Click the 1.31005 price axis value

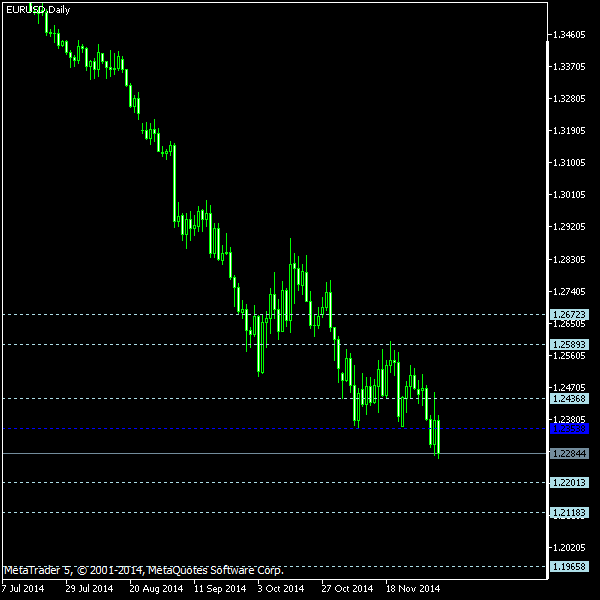point(569,163)
